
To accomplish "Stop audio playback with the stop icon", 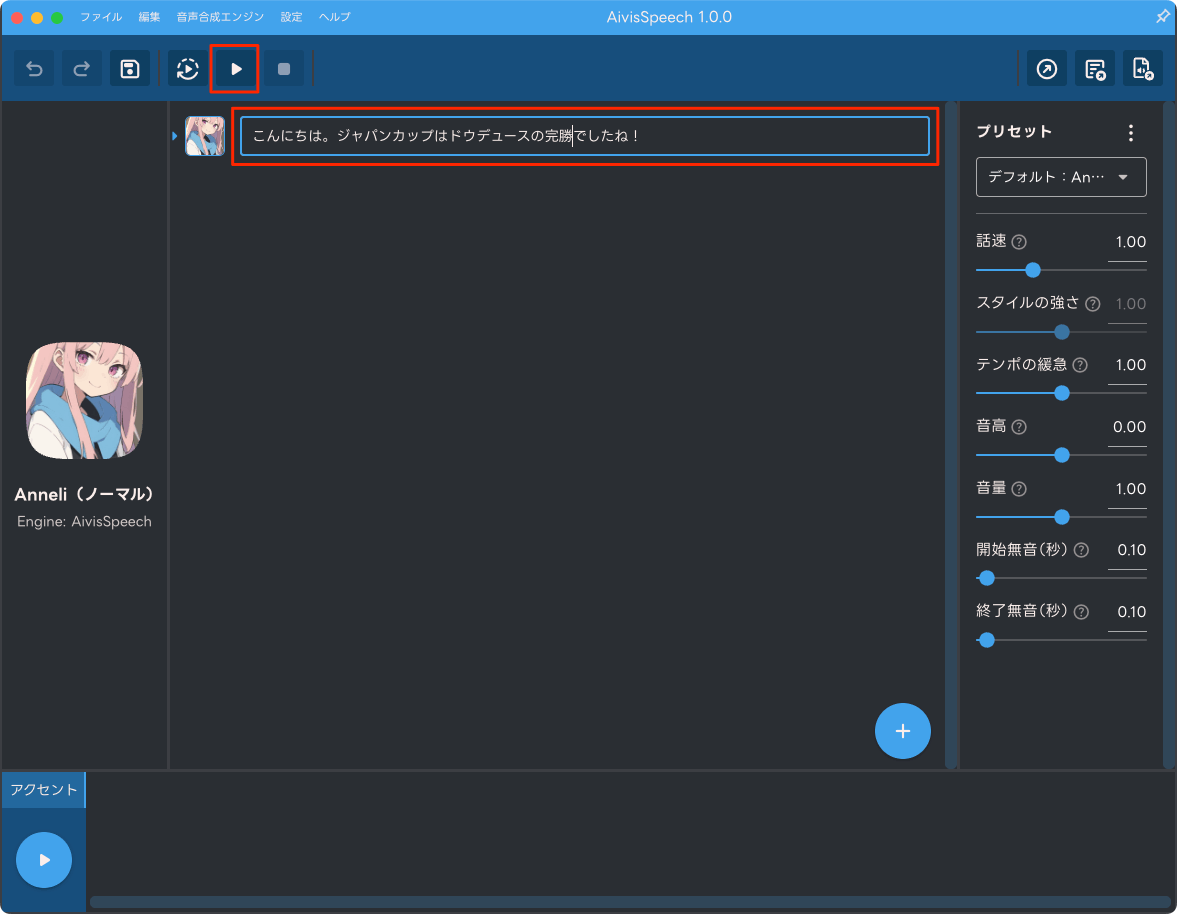I will tap(282, 68).
